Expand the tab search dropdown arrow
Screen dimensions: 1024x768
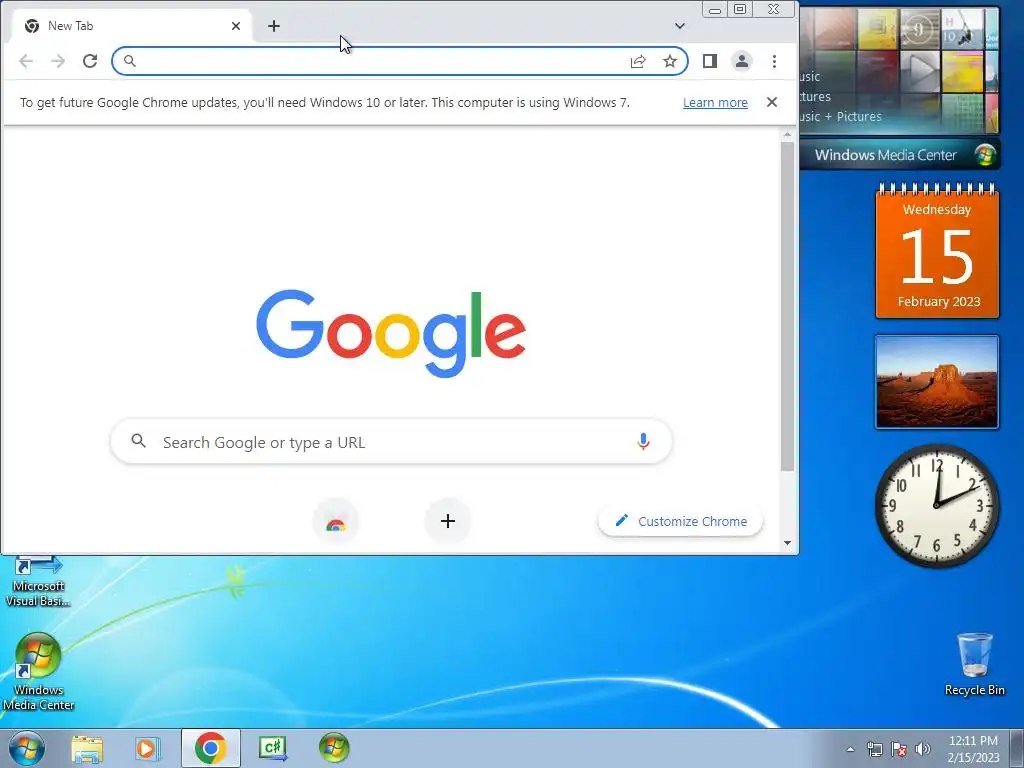click(680, 26)
